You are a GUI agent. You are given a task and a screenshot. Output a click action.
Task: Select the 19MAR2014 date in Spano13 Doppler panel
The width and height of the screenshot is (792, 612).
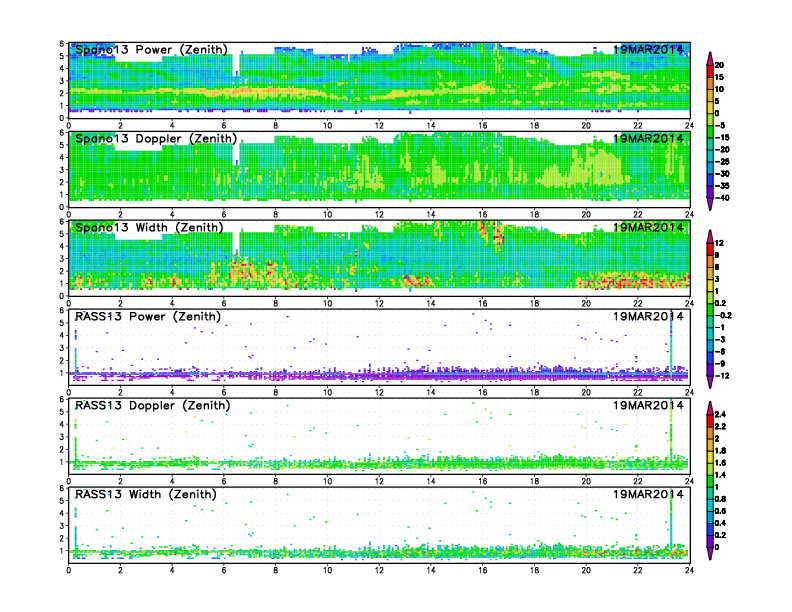click(648, 138)
